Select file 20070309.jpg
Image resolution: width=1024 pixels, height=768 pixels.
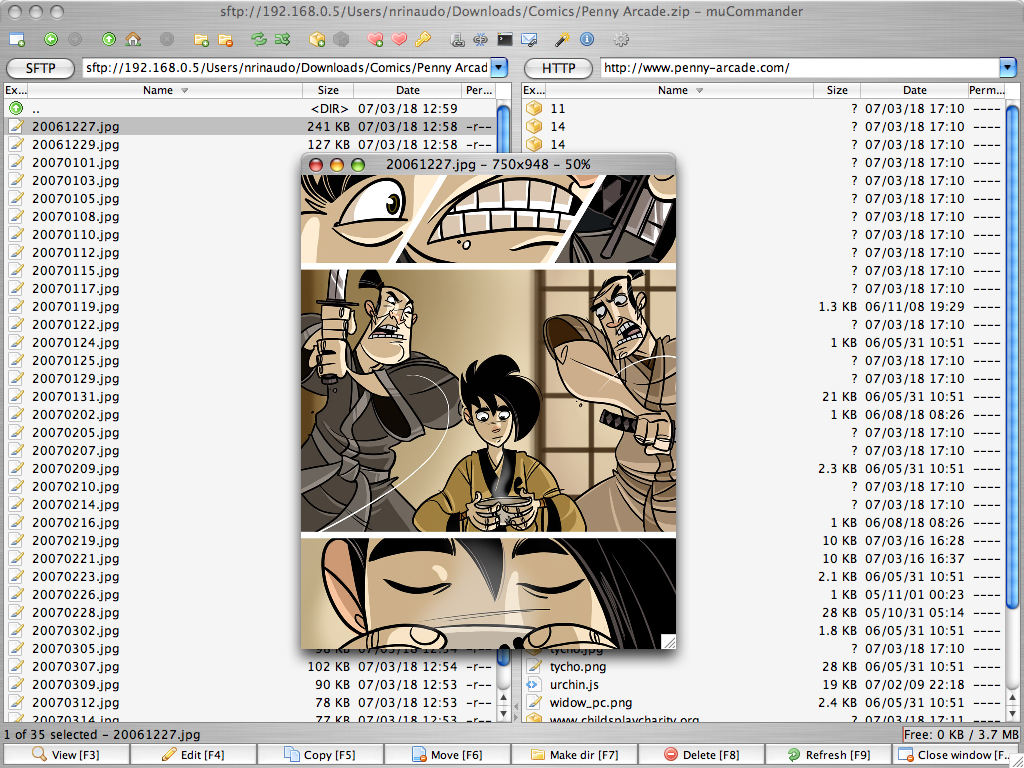click(x=249, y=684)
